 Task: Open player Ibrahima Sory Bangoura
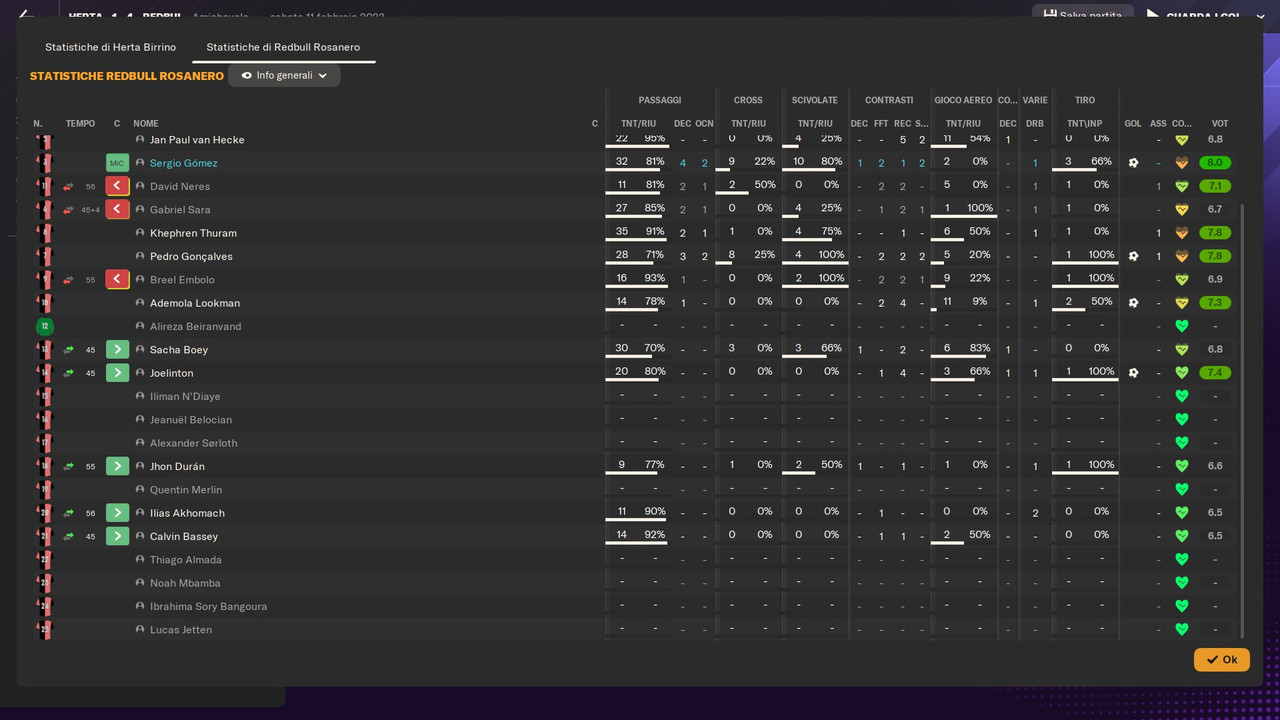(x=208, y=606)
